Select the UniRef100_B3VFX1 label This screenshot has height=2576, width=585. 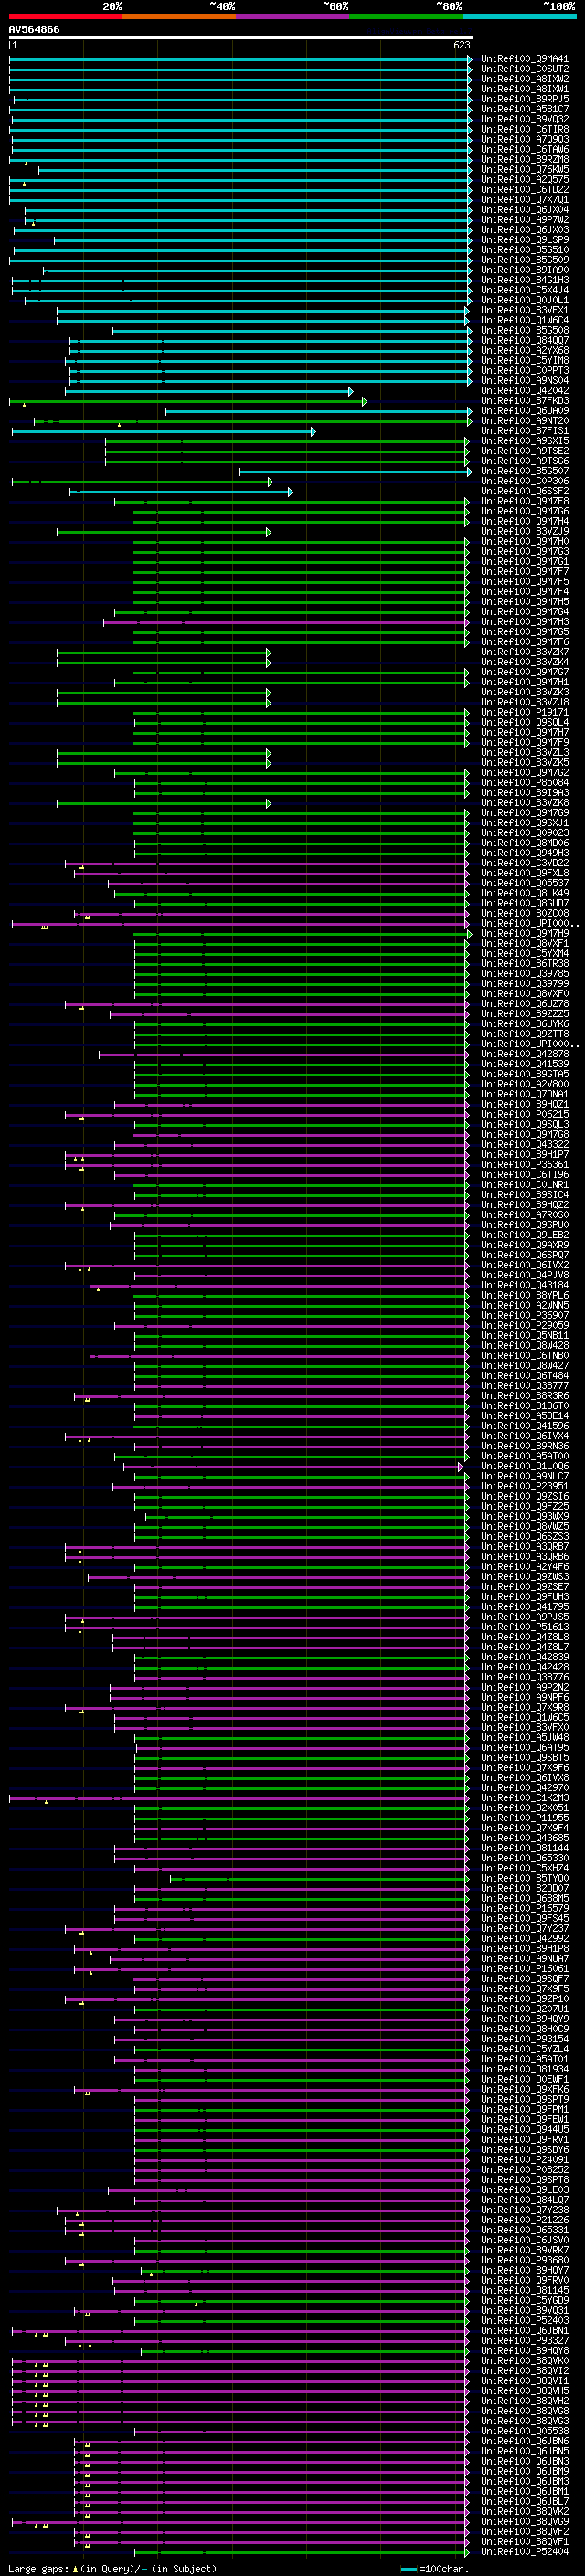tap(525, 310)
